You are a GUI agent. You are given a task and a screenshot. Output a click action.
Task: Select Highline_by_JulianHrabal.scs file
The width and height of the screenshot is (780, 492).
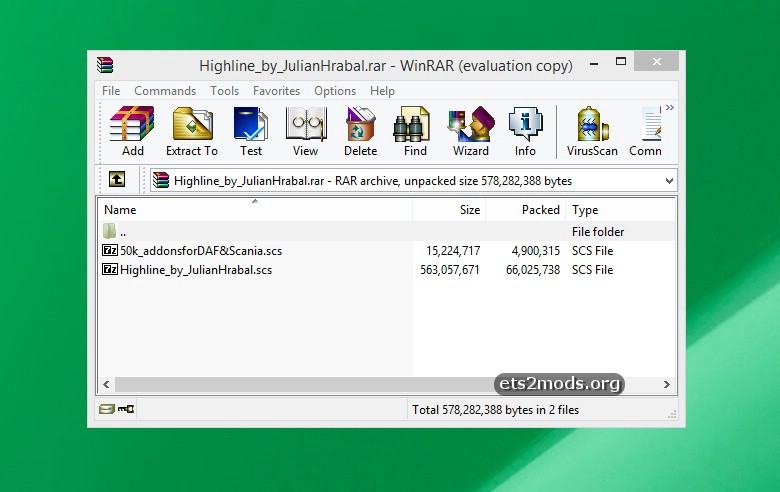click(196, 270)
